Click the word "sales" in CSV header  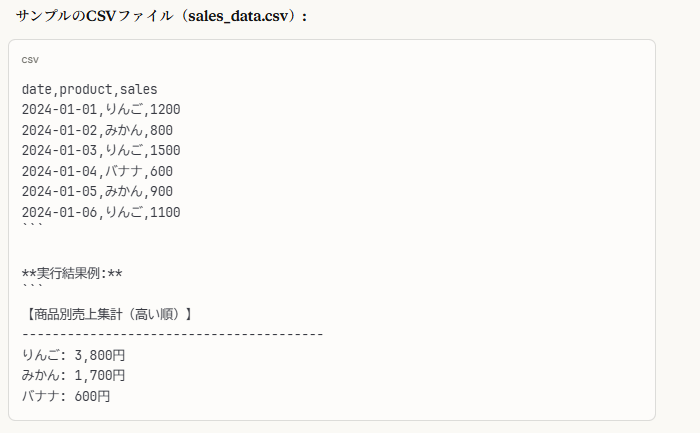(x=139, y=89)
